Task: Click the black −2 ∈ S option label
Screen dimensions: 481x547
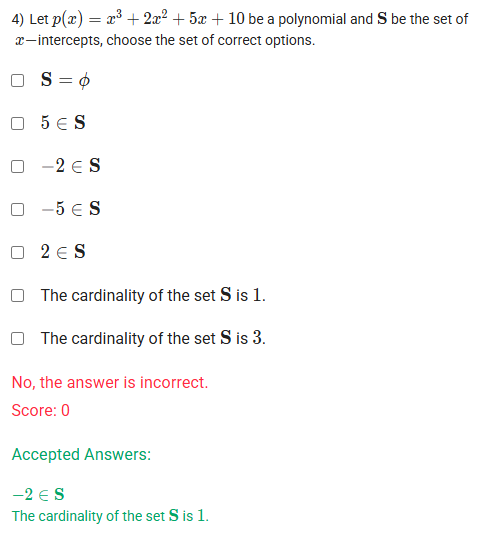Action: tap(71, 166)
